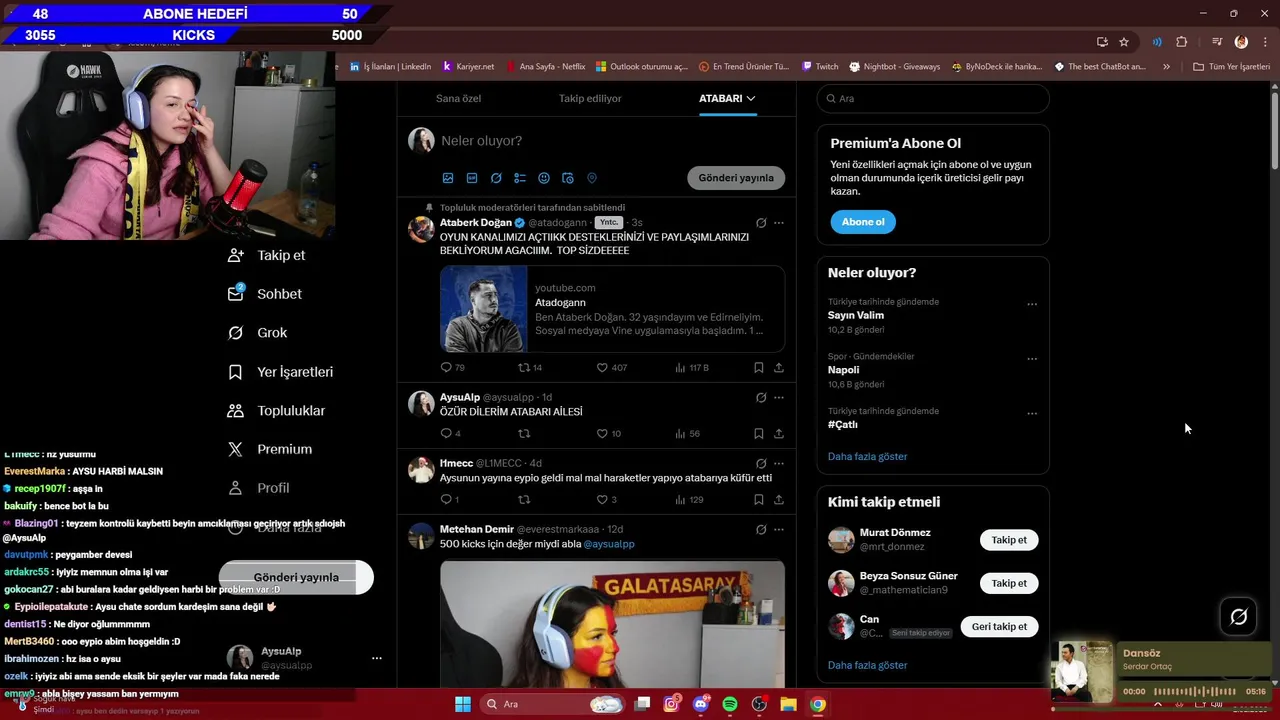
Task: Bookmark Ataberk Doğan's pinned post
Action: (759, 367)
